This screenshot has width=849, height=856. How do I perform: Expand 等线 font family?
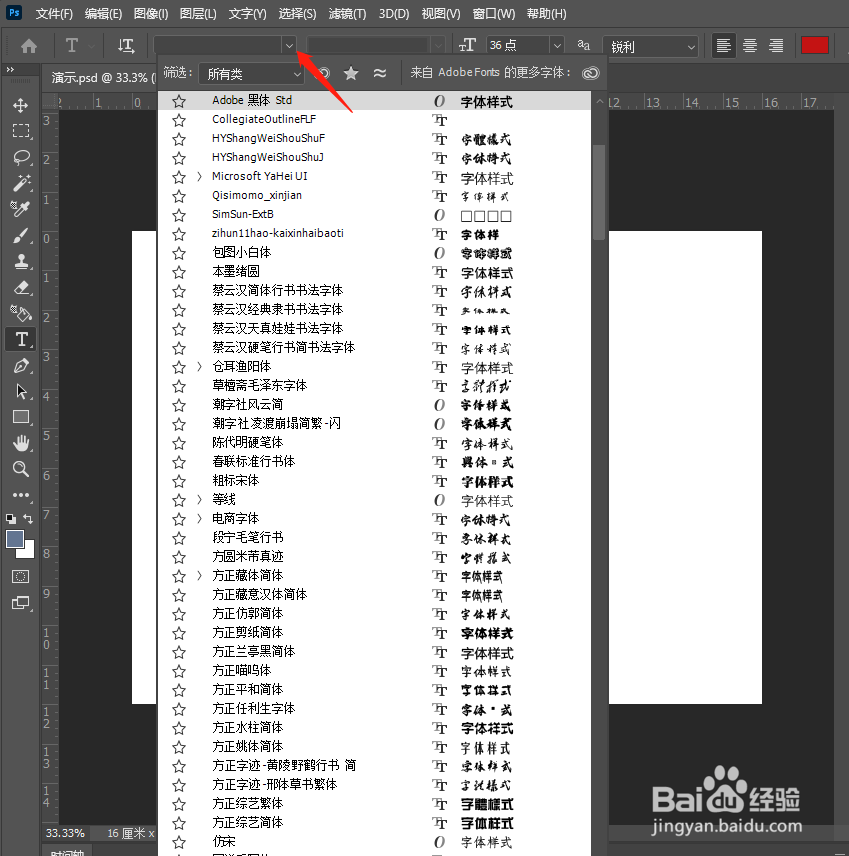pyautogui.click(x=199, y=500)
